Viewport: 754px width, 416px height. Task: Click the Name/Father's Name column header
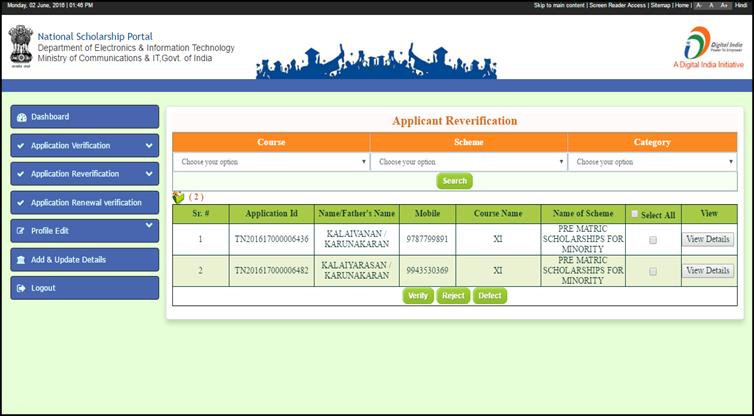tap(357, 214)
